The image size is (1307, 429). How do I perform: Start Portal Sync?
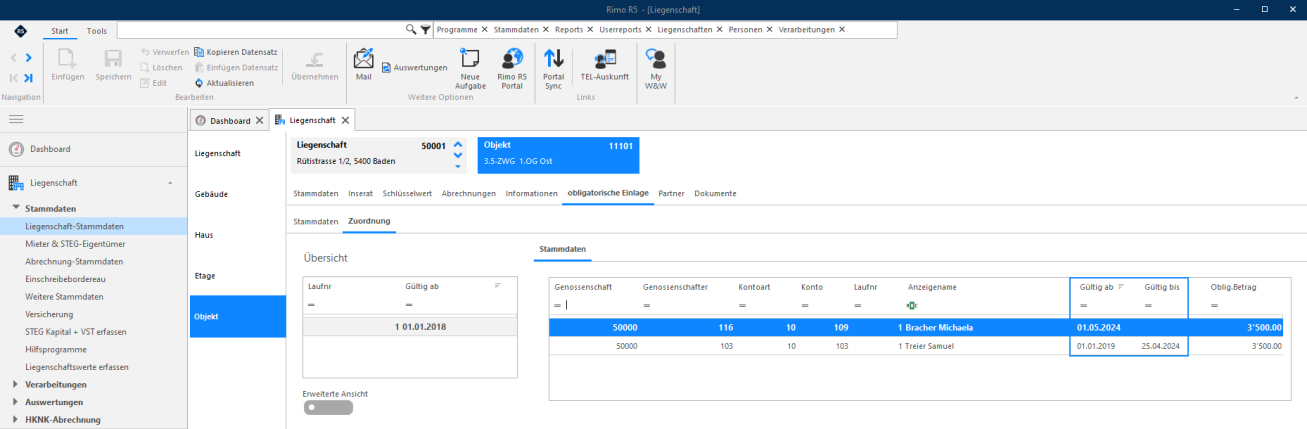[x=553, y=68]
